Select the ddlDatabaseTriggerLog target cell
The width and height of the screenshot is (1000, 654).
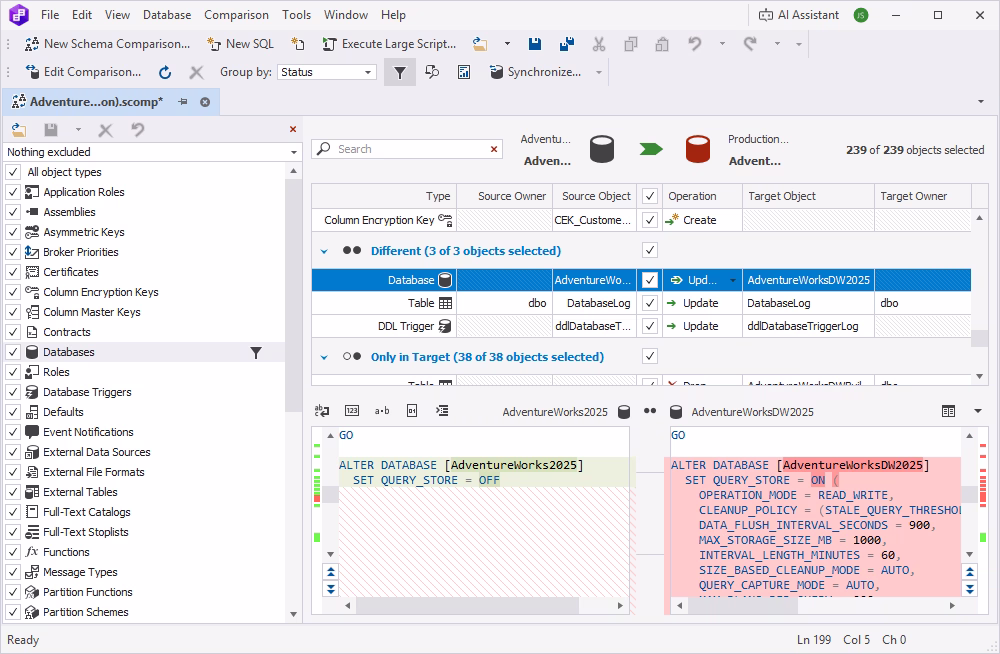(807, 326)
